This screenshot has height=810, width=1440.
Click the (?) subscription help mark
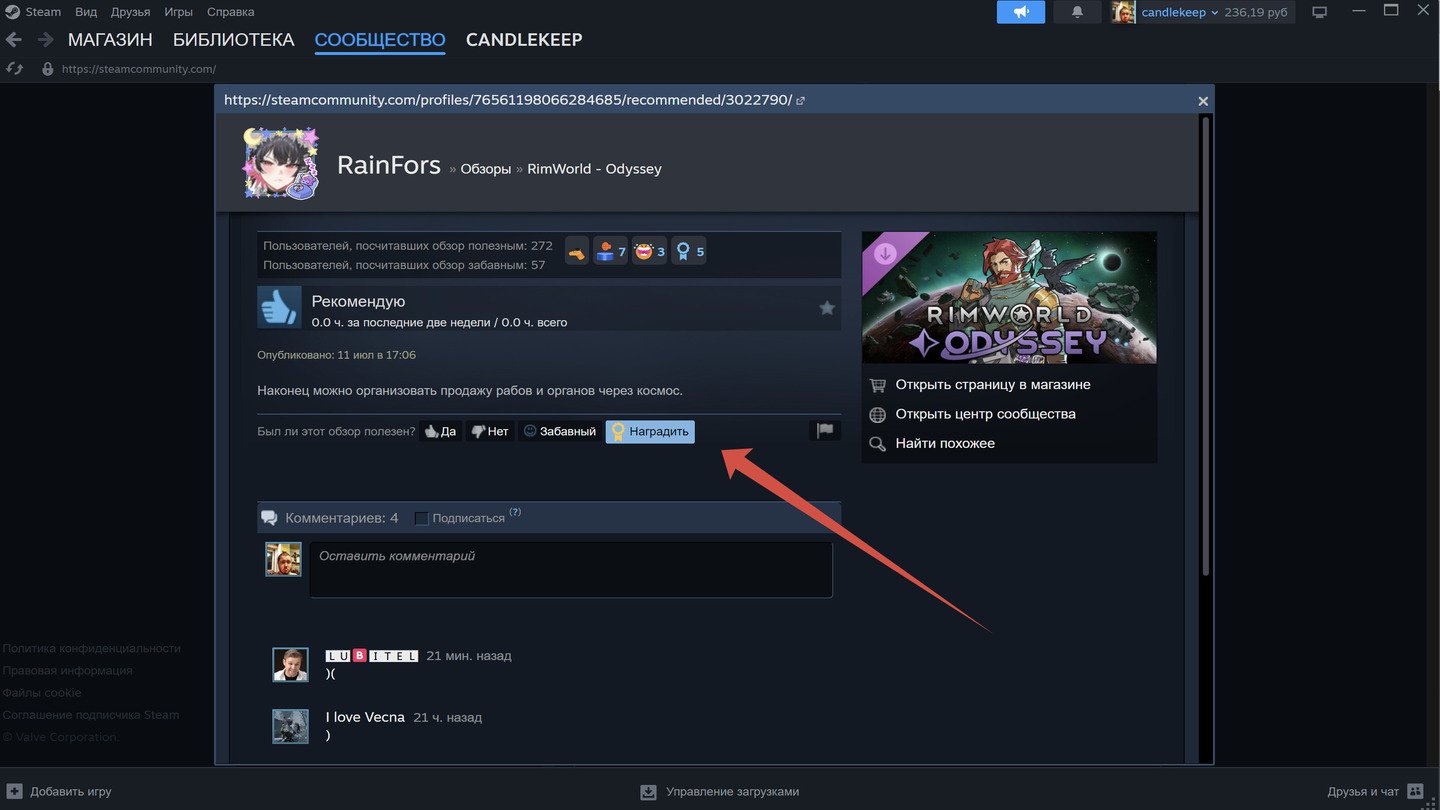coord(515,512)
